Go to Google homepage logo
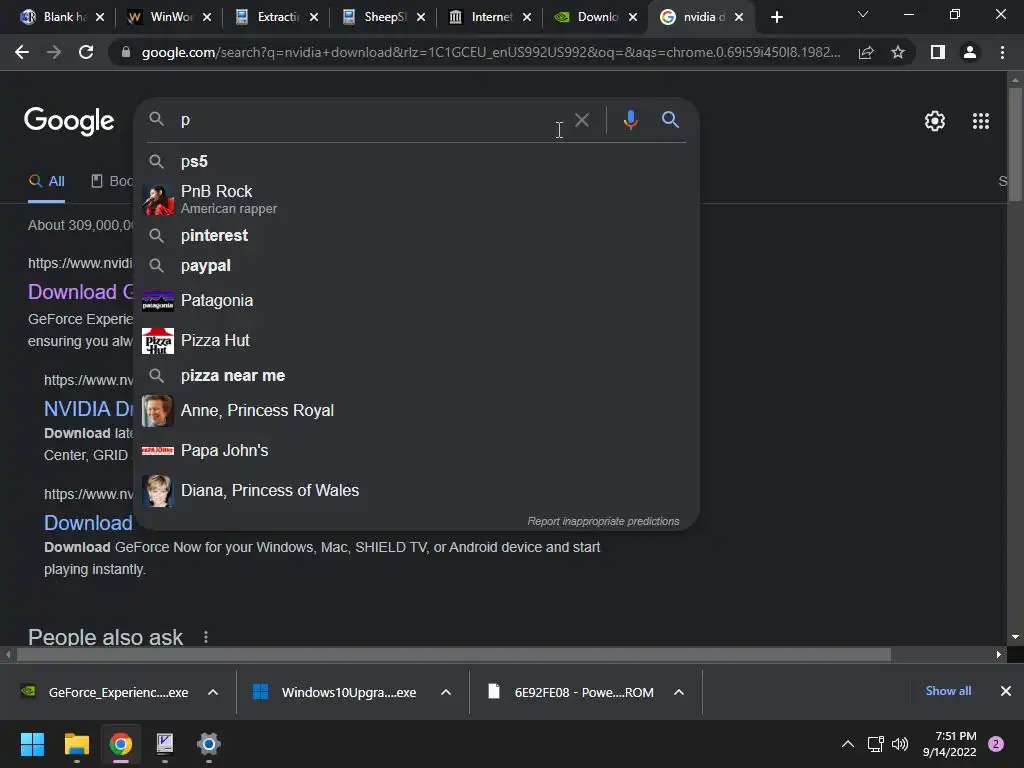The image size is (1024, 768). point(69,121)
